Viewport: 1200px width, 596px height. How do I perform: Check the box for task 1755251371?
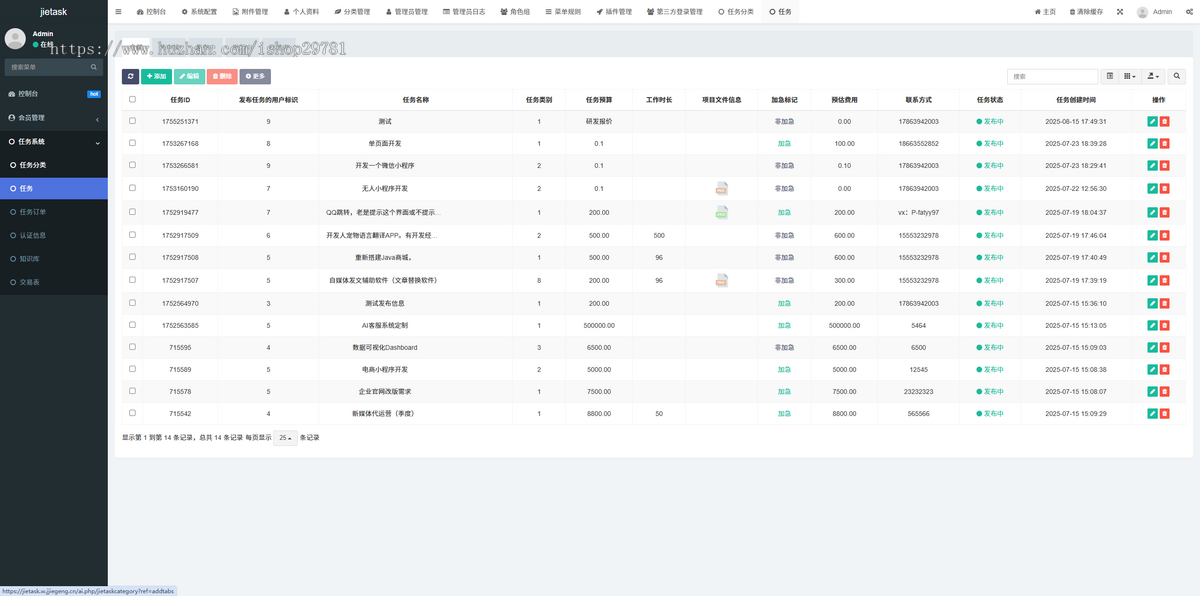[132, 121]
